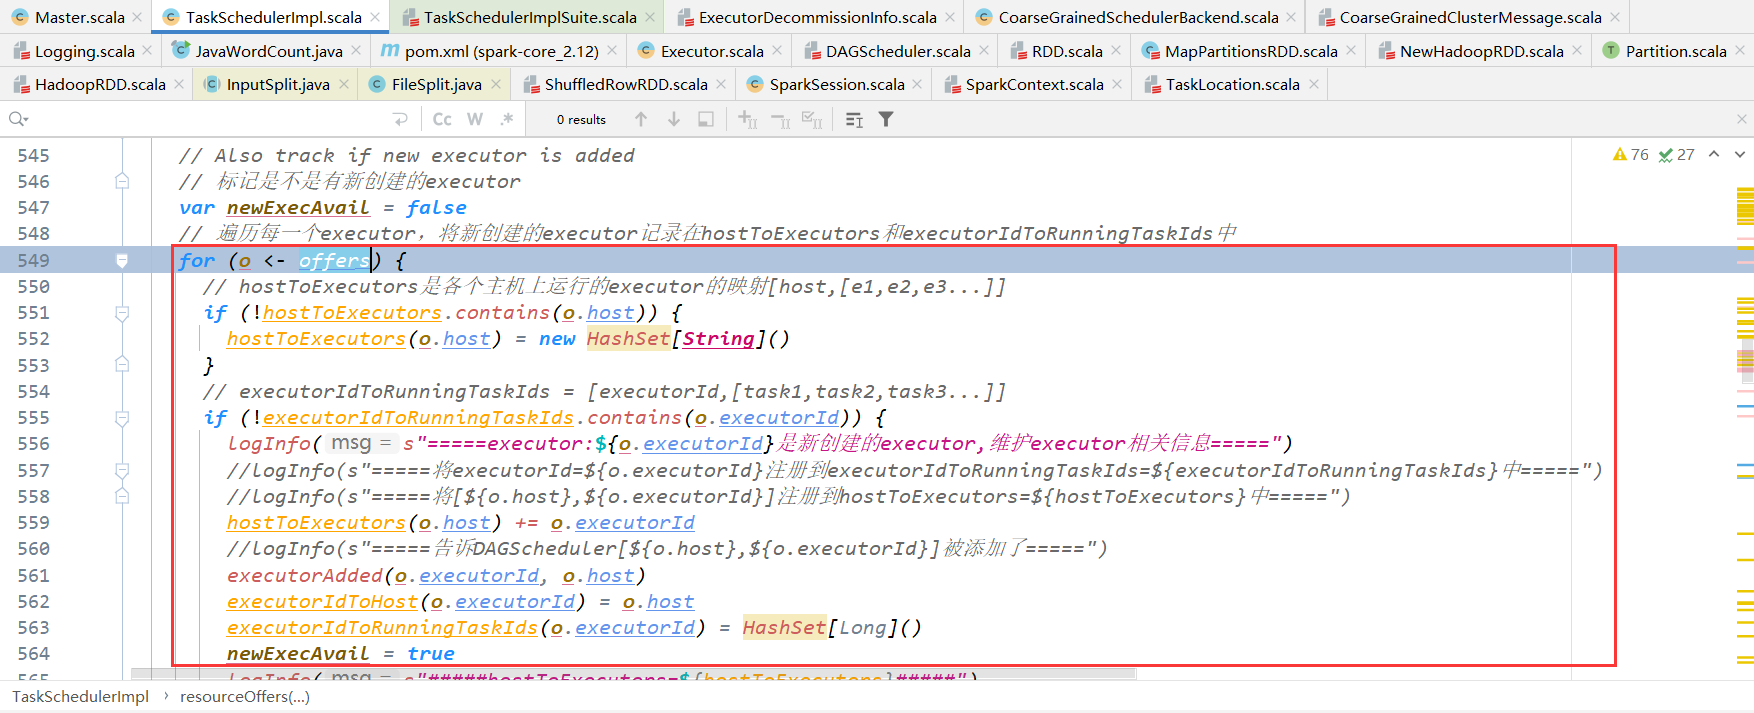Click the 27 typos inspection indicator
The image size is (1754, 713).
tap(1677, 154)
